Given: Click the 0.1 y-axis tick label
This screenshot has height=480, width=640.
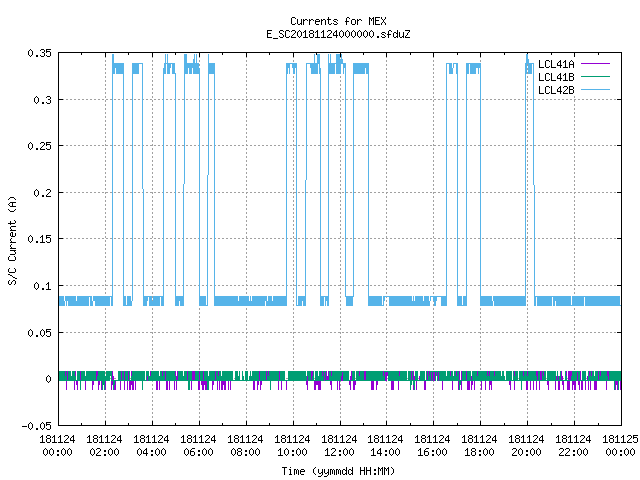Looking at the screenshot, I should point(42,286).
